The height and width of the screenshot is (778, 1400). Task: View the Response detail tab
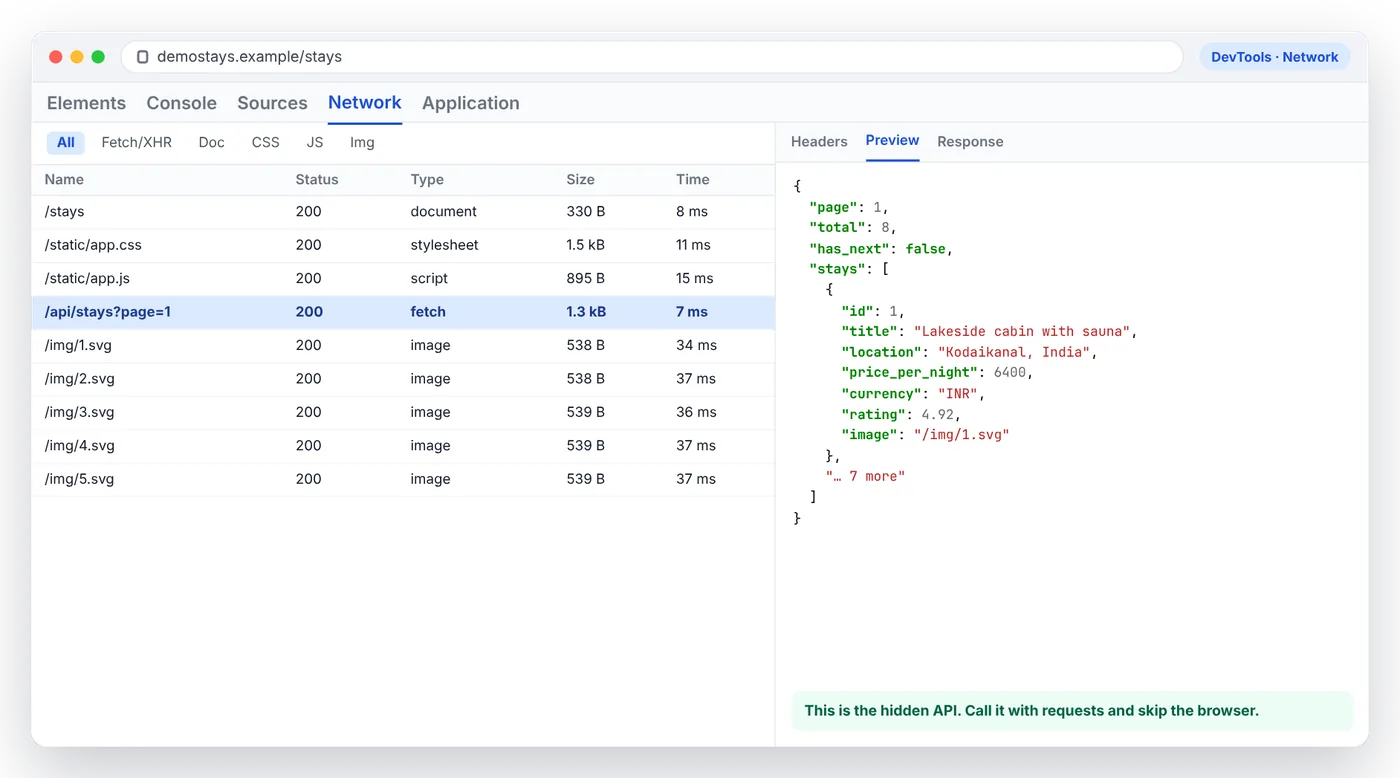[970, 142]
